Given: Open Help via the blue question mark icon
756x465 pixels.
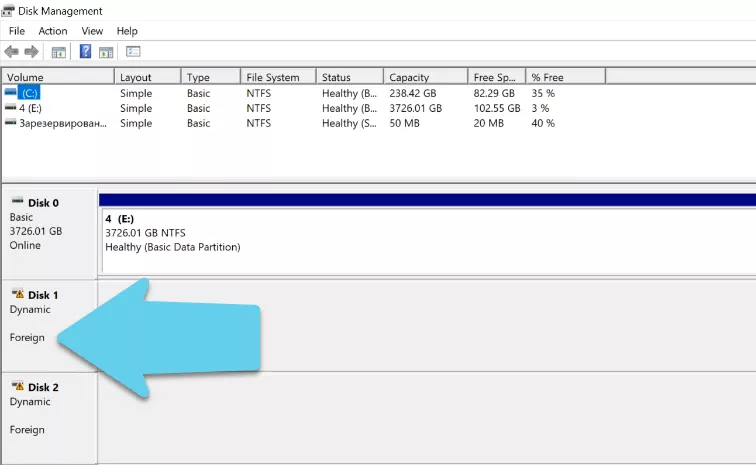Looking at the screenshot, I should pos(86,51).
